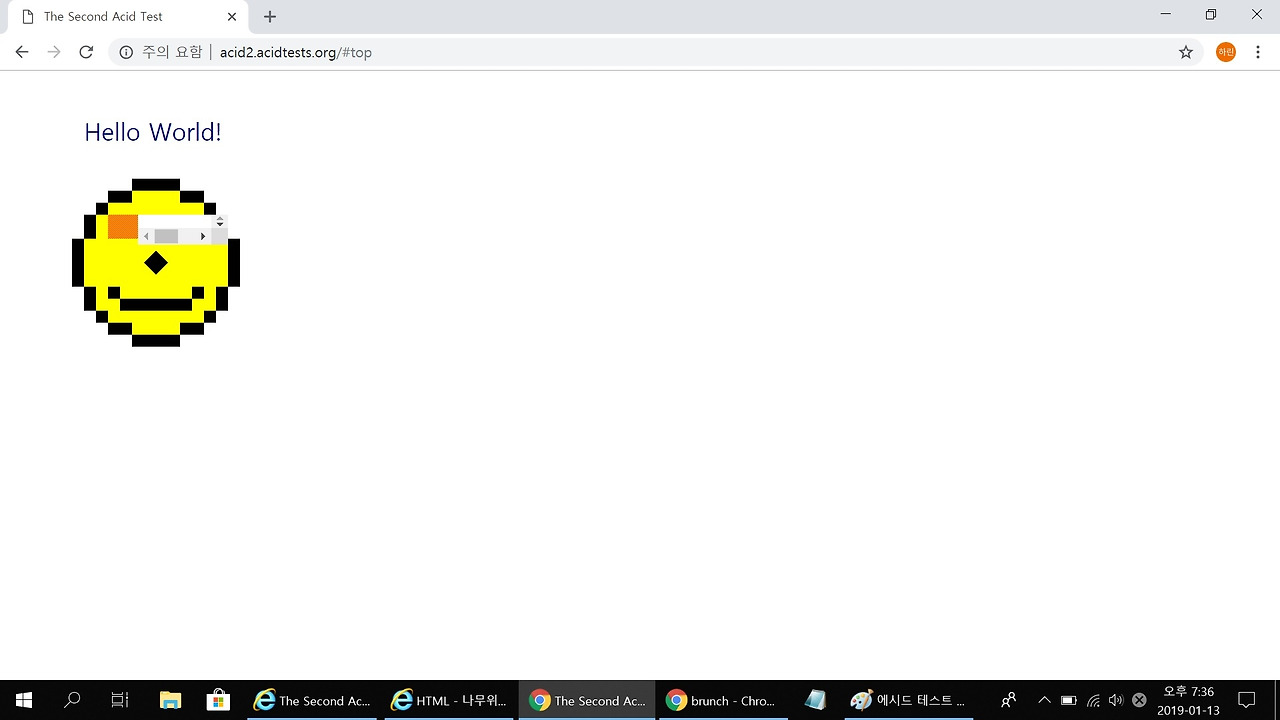Click the tiny vertical scroll arrows in the smiley

[220, 221]
